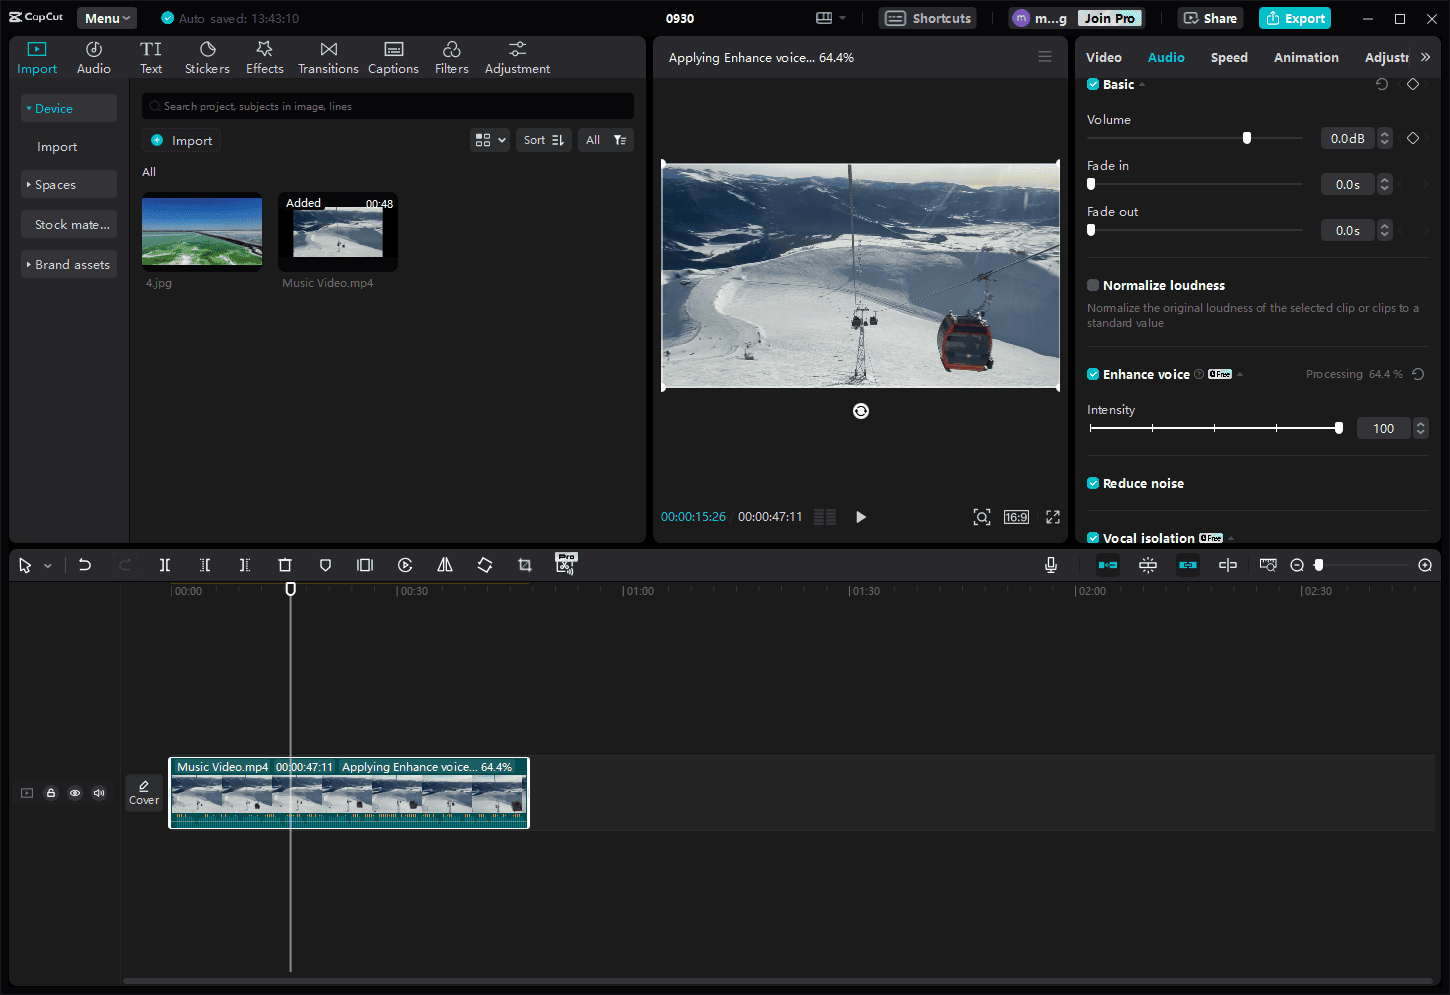
Task: Click the Enhance voice Intensity slider handle
Action: (x=1339, y=428)
